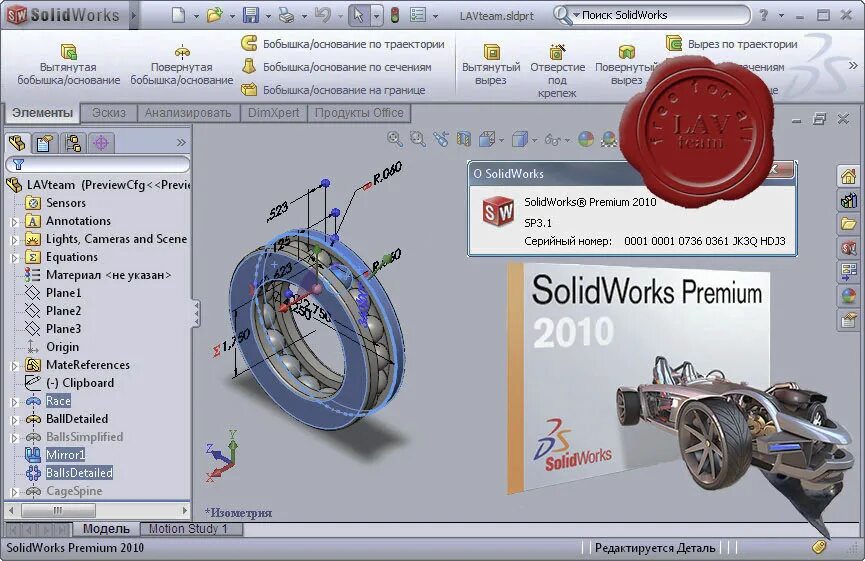Click the Extruded Cut (Вытянутый вырез) icon
Image resolution: width=865 pixels, height=561 pixels.
(491, 52)
